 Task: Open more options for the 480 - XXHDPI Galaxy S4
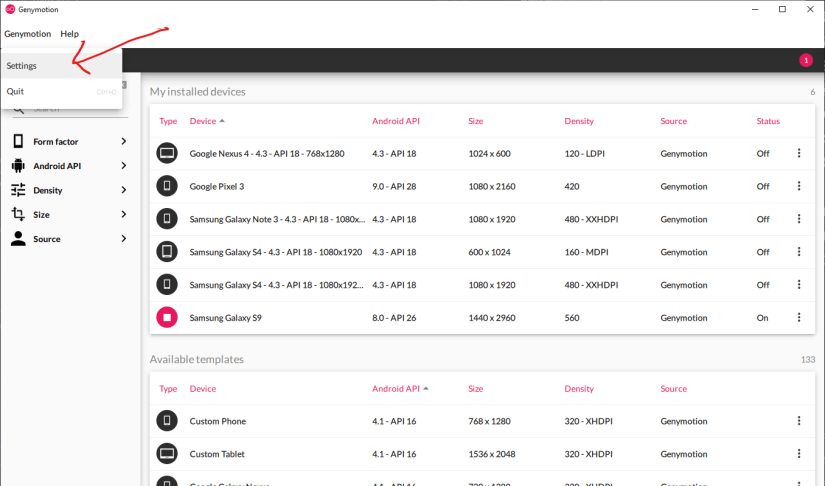click(799, 285)
